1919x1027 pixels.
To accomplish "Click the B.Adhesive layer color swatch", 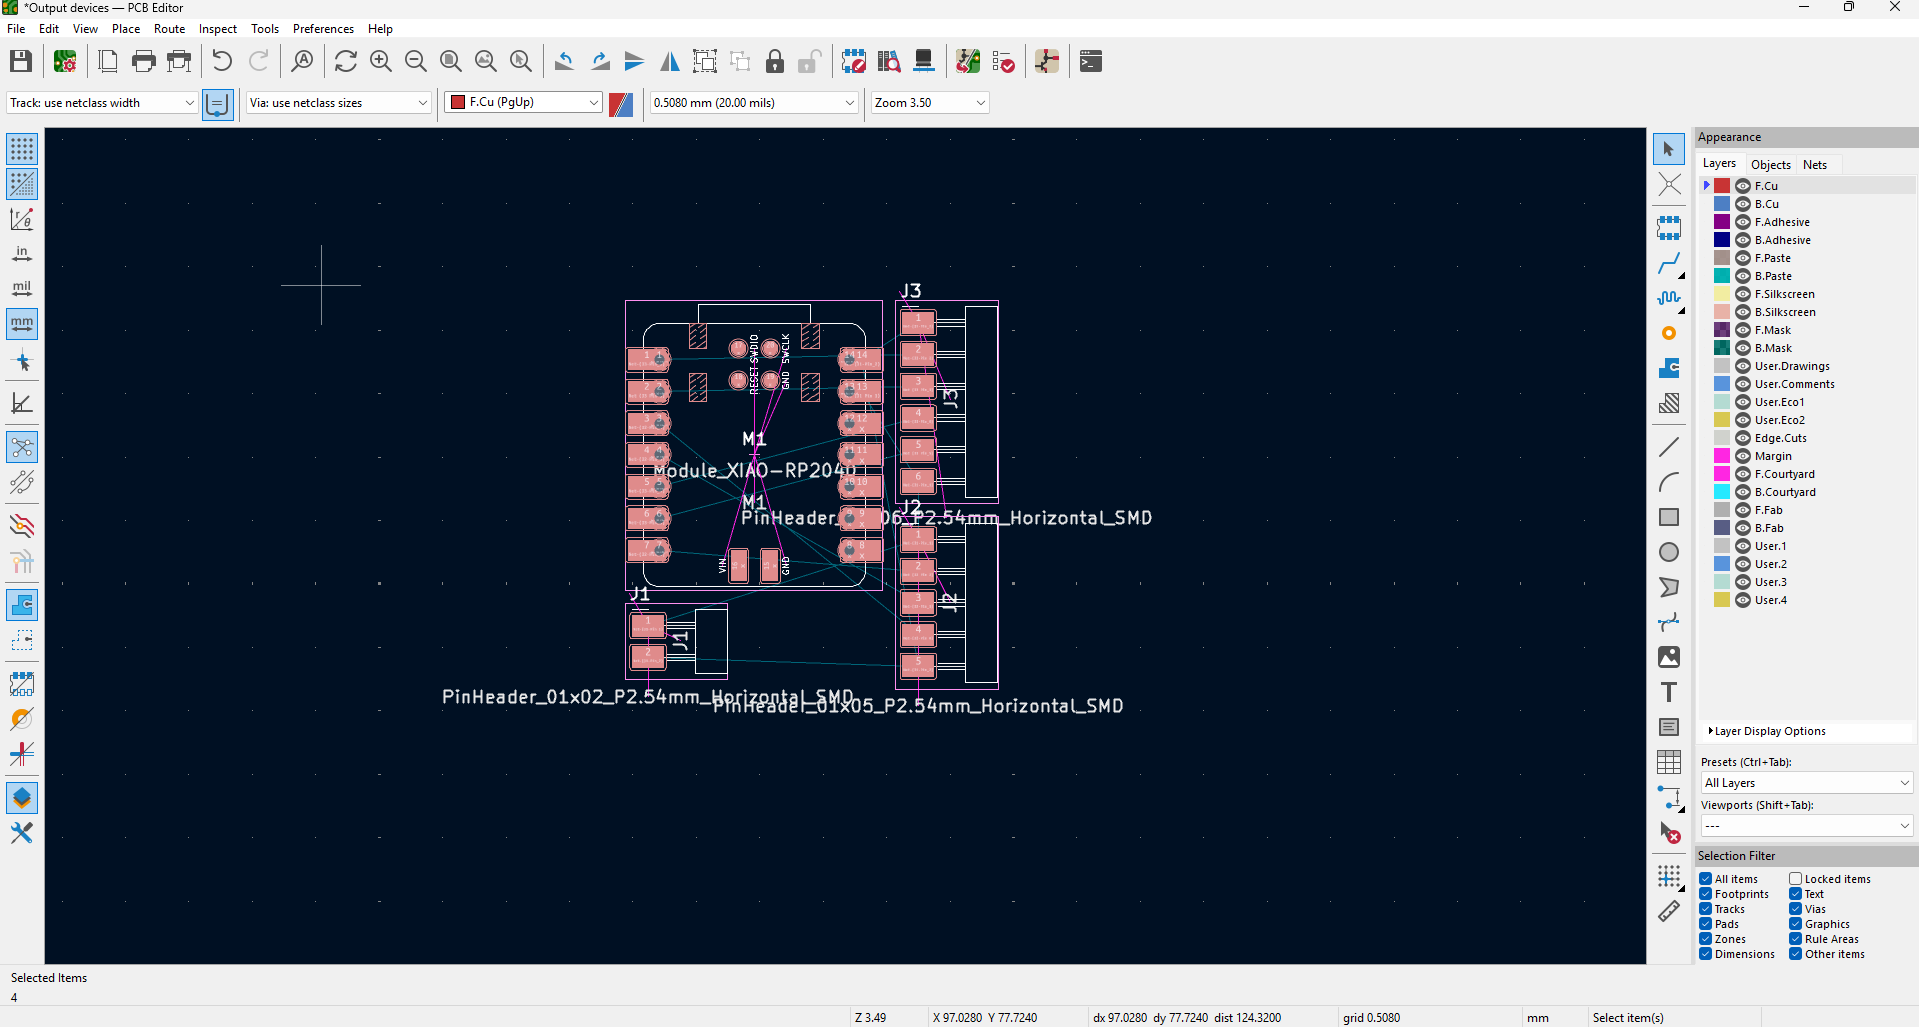I will coord(1722,240).
